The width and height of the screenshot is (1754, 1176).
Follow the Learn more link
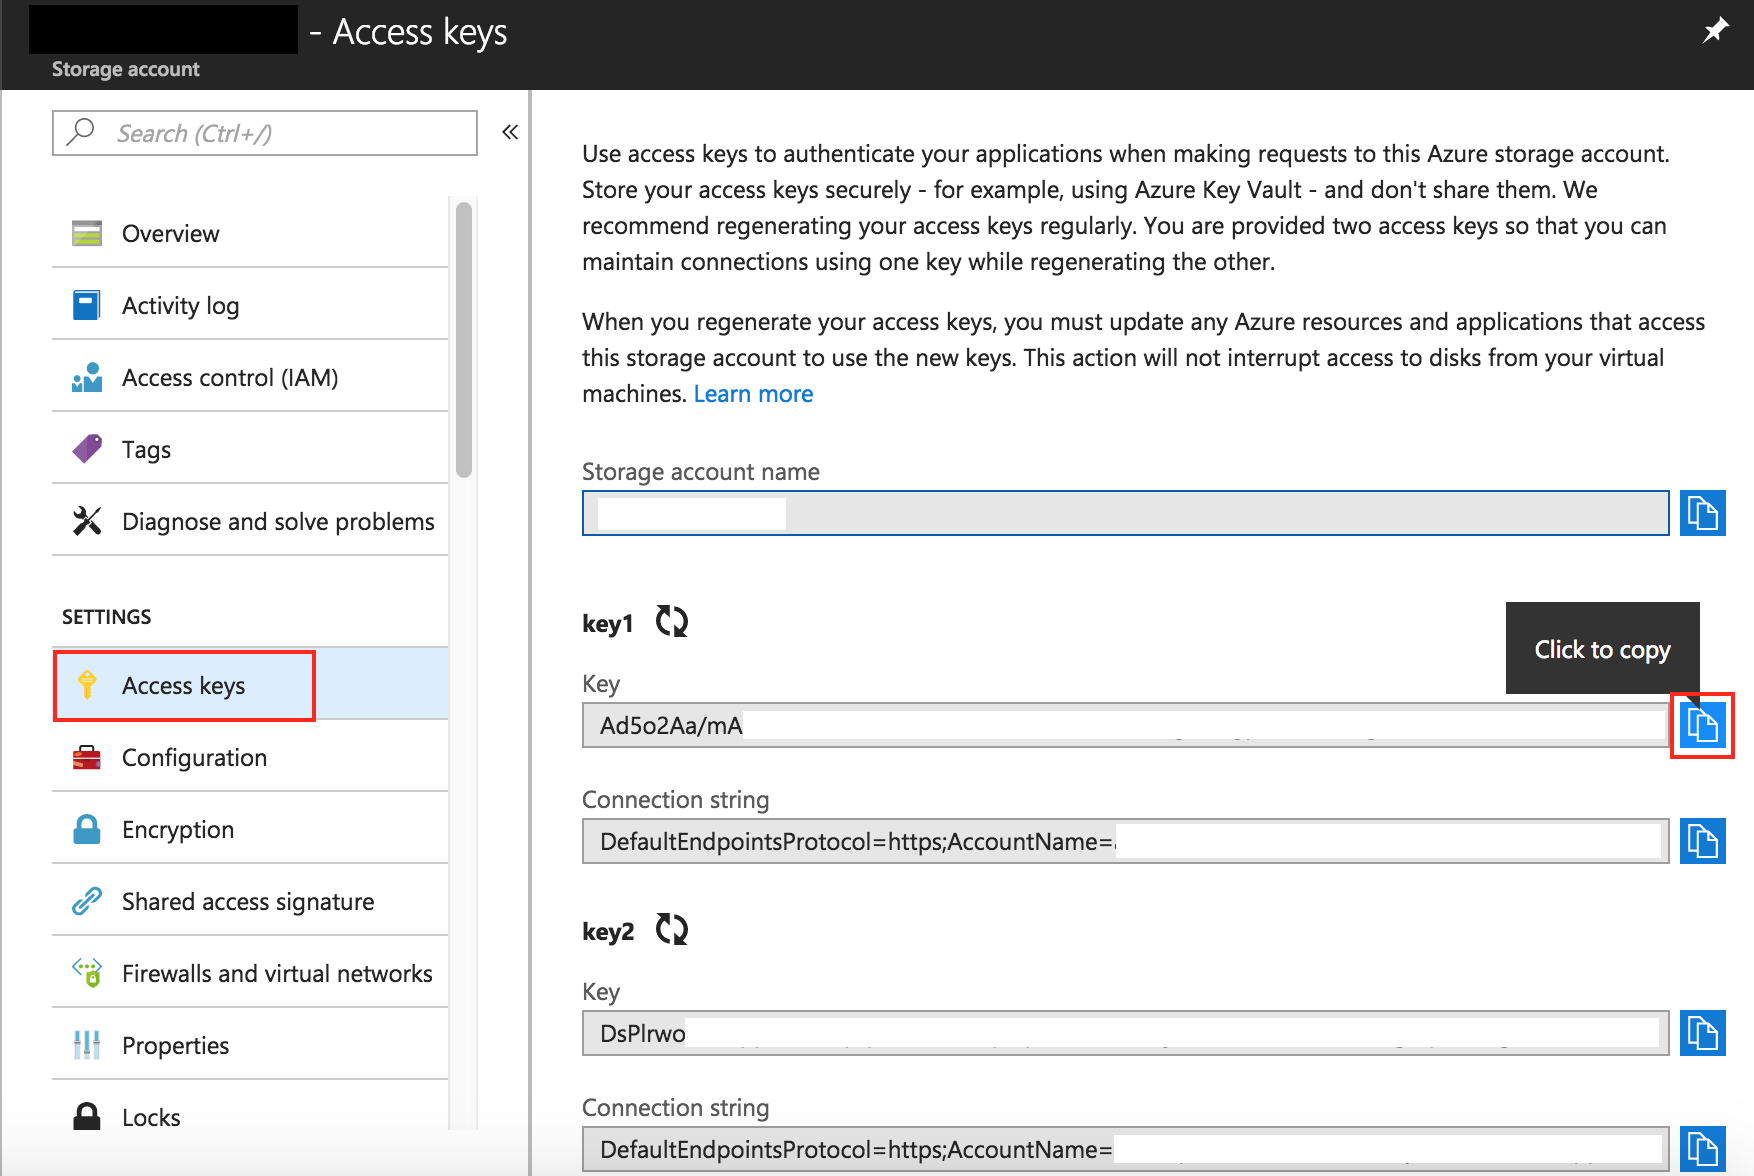(753, 394)
